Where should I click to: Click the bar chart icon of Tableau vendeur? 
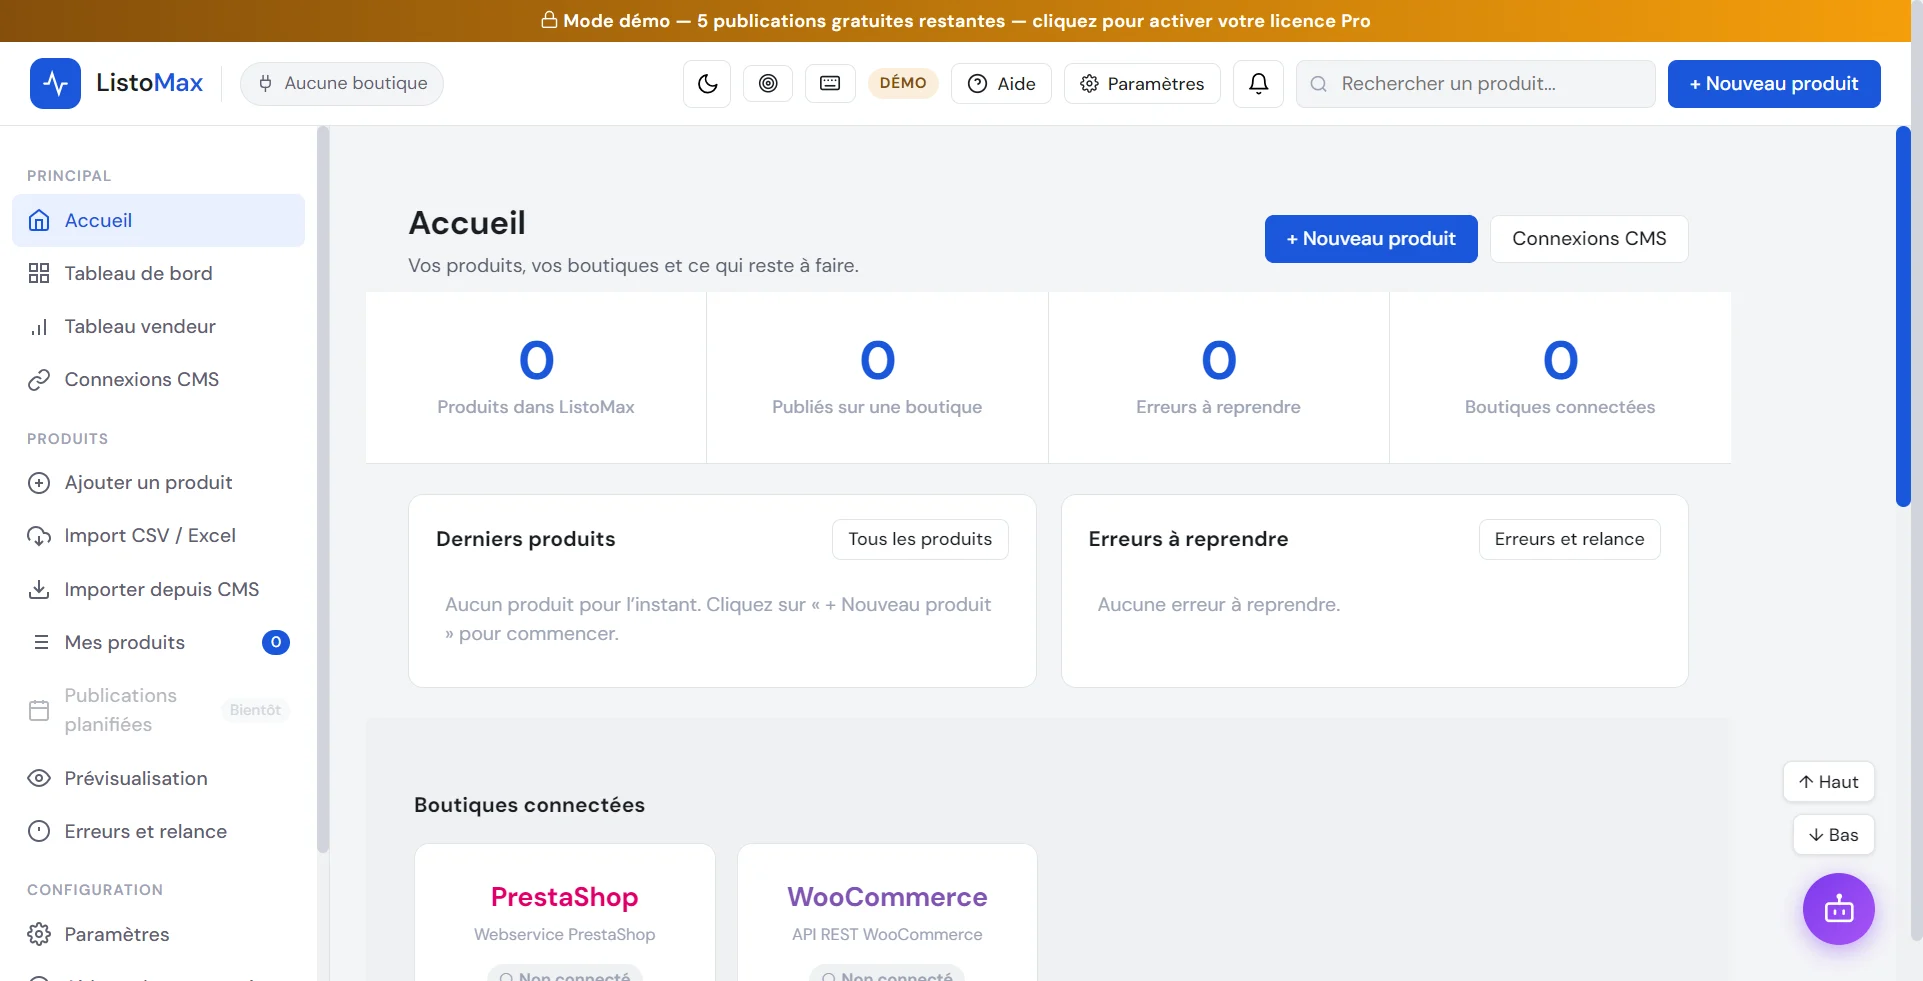[39, 327]
